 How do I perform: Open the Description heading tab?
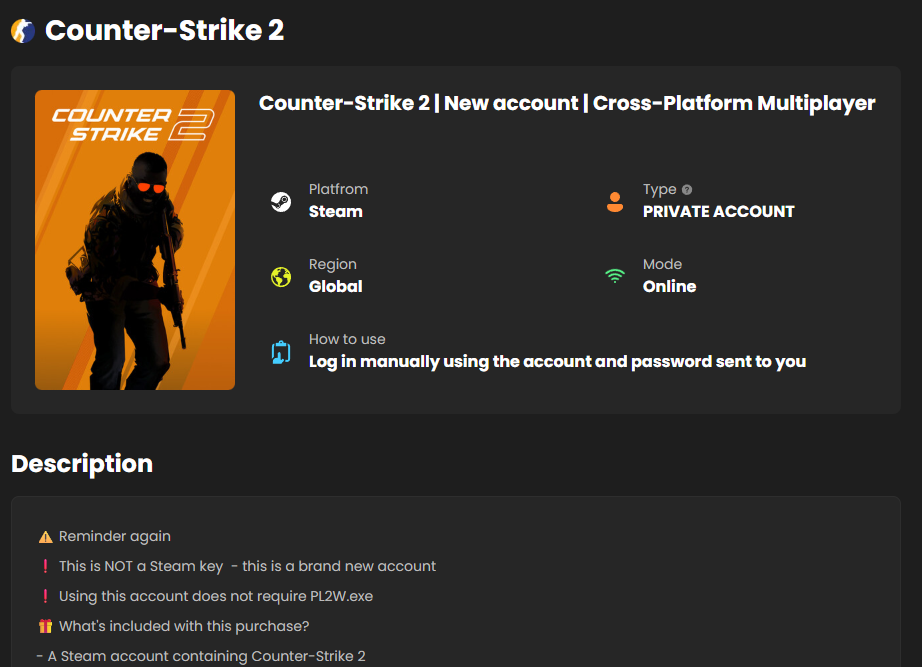(x=81, y=464)
